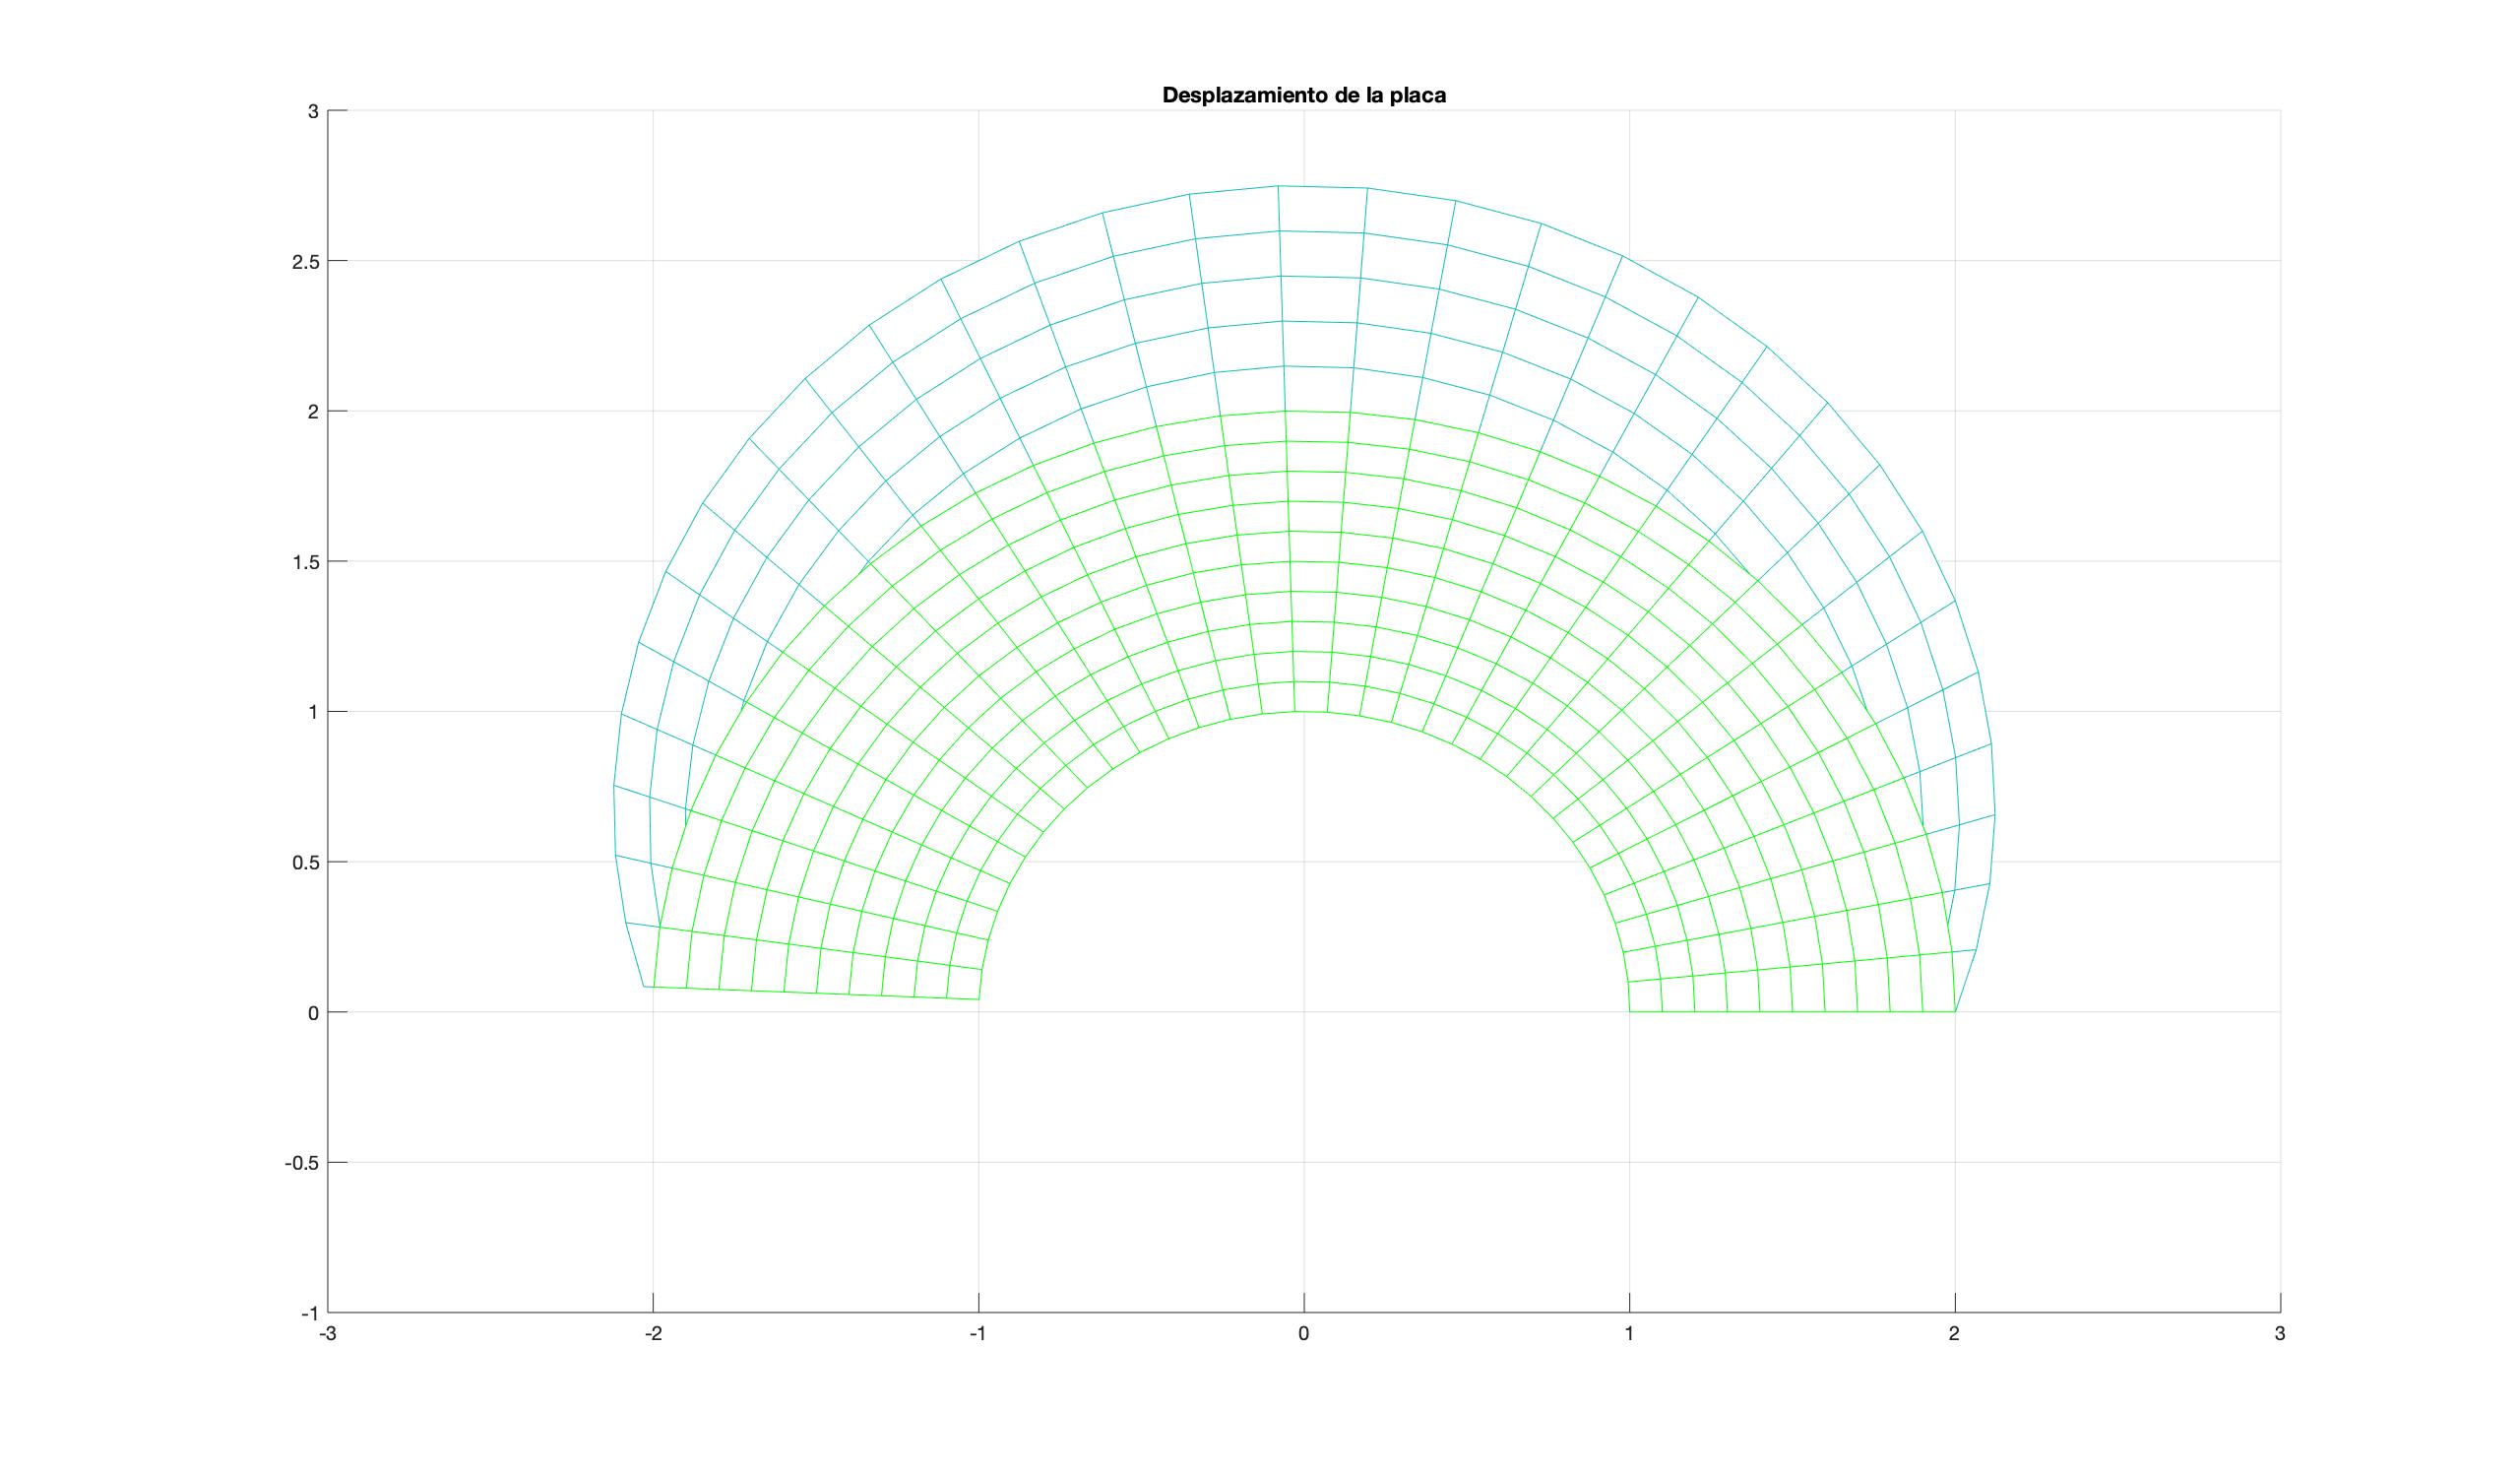This screenshot has height=1475, width=2520.
Task: Click the x-axis tick label 2
Action: click(1954, 1334)
